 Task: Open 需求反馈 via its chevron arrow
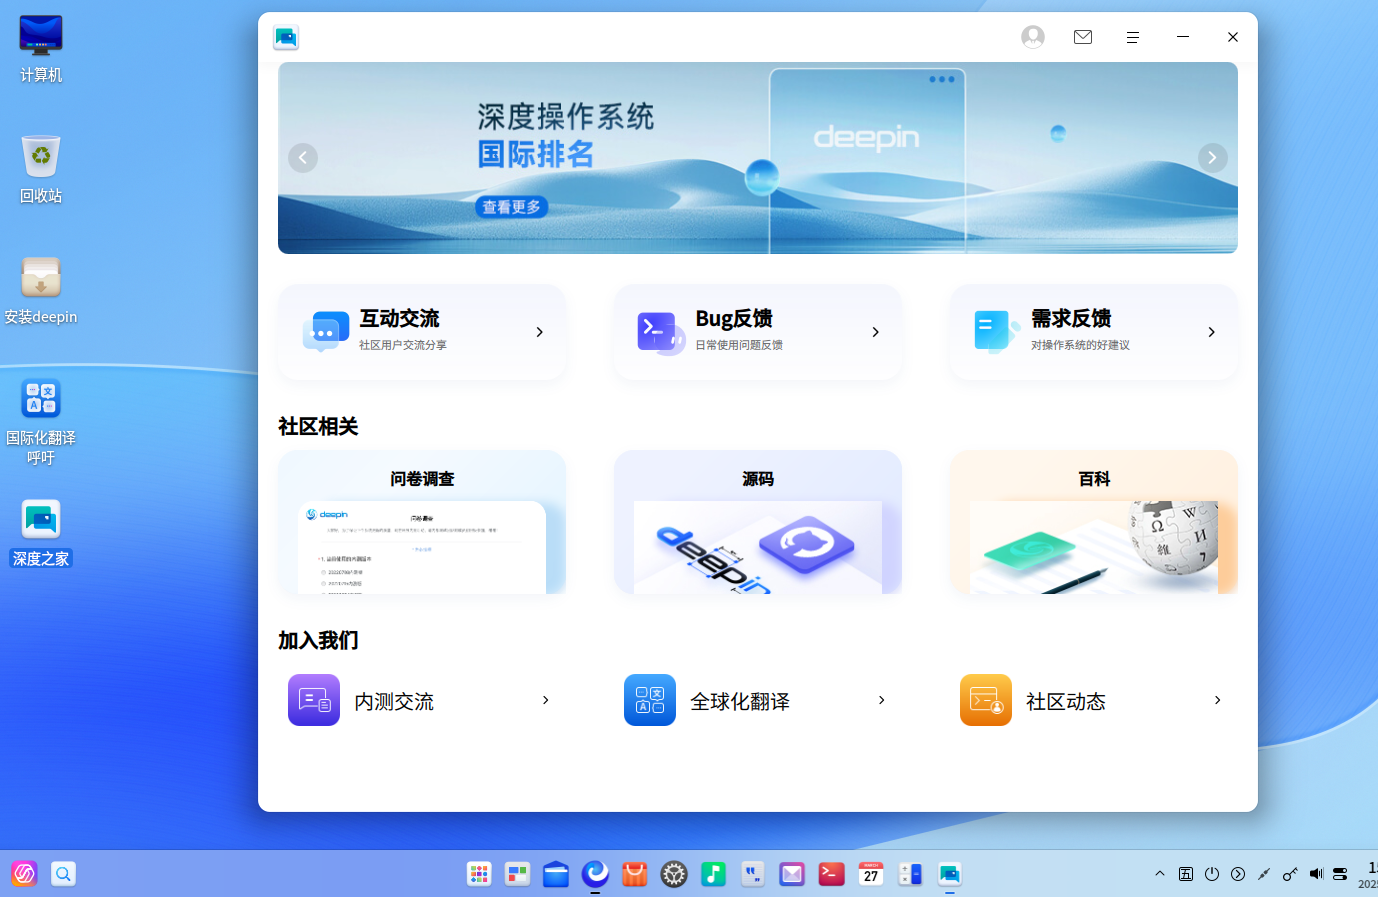pos(1212,332)
